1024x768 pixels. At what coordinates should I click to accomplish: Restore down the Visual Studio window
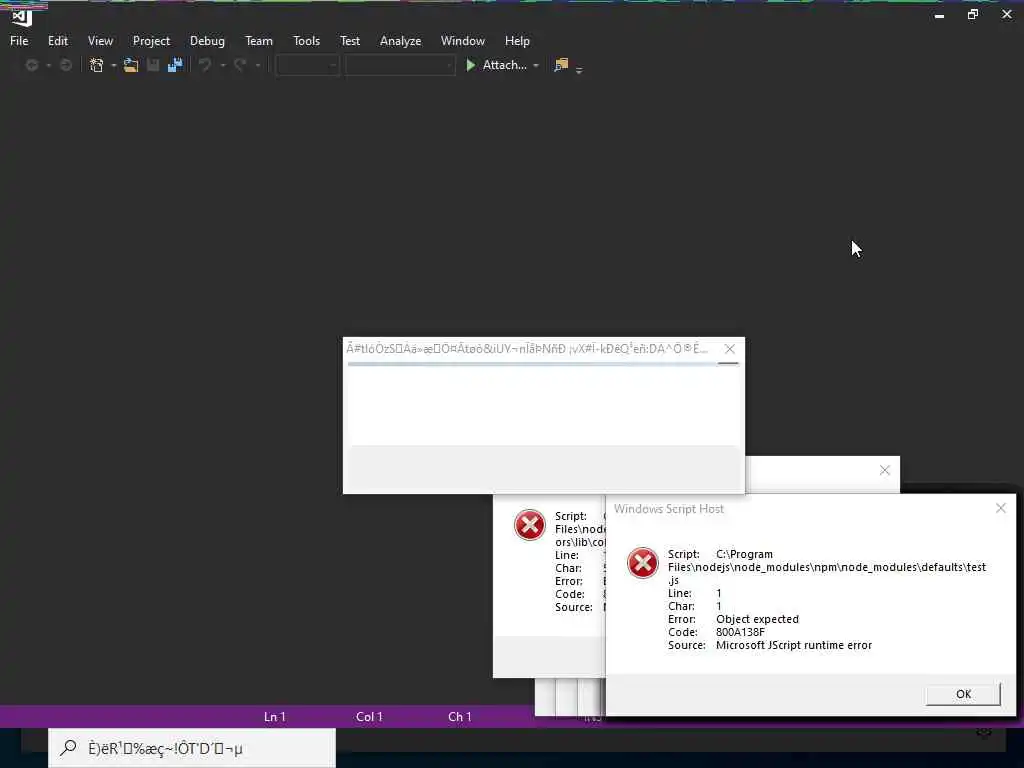[x=972, y=14]
